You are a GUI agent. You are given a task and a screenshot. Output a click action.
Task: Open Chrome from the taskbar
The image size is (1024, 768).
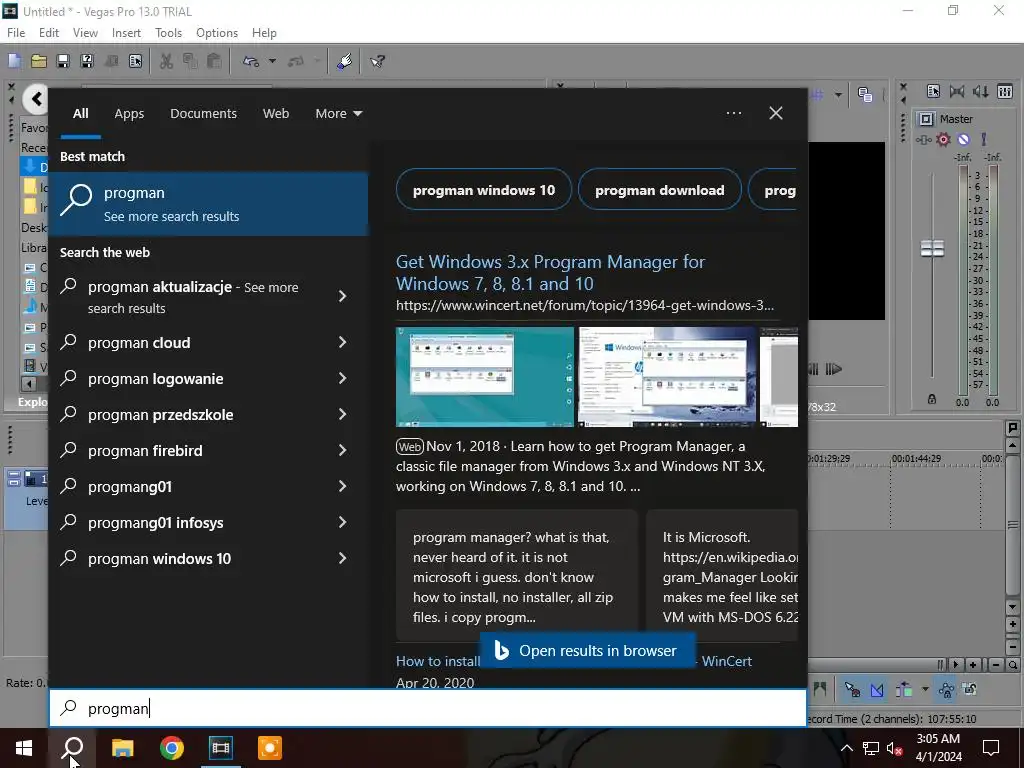pyautogui.click(x=172, y=748)
